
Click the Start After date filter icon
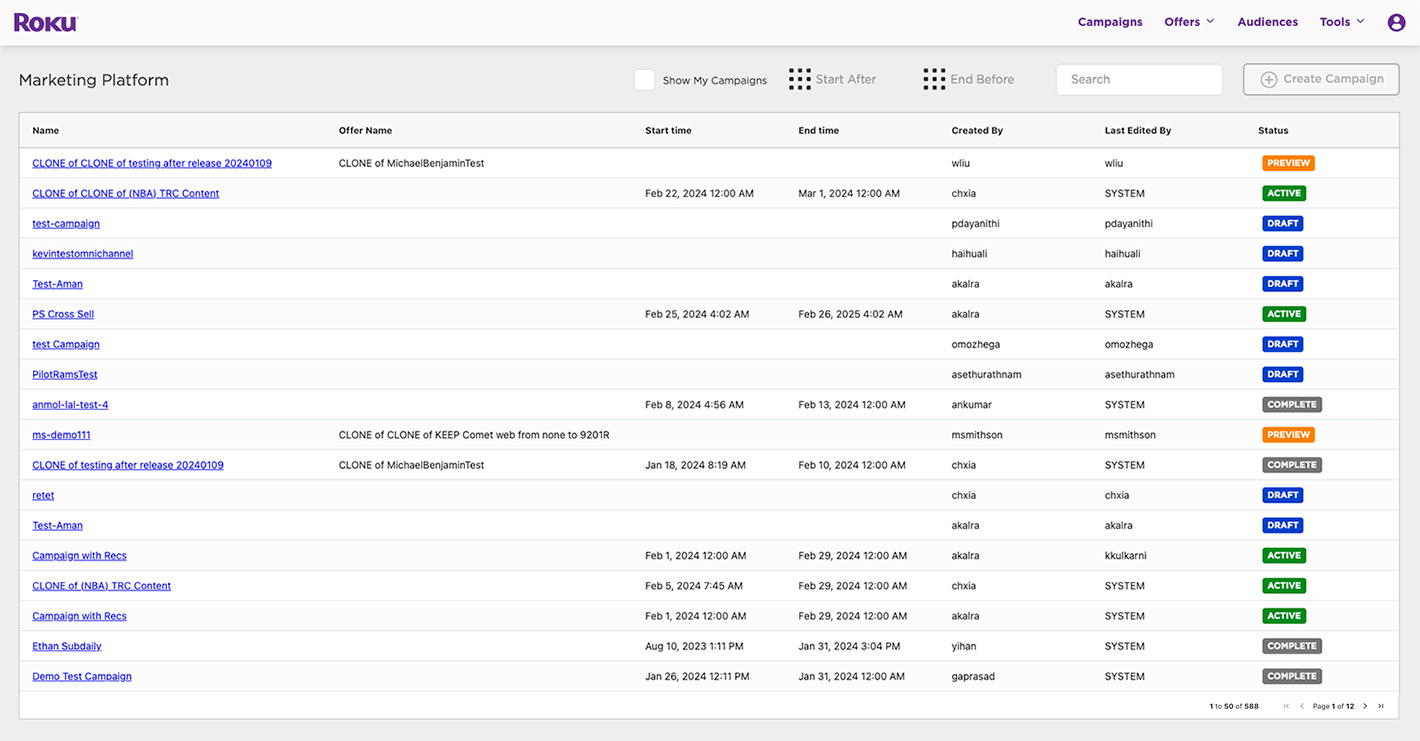point(800,78)
